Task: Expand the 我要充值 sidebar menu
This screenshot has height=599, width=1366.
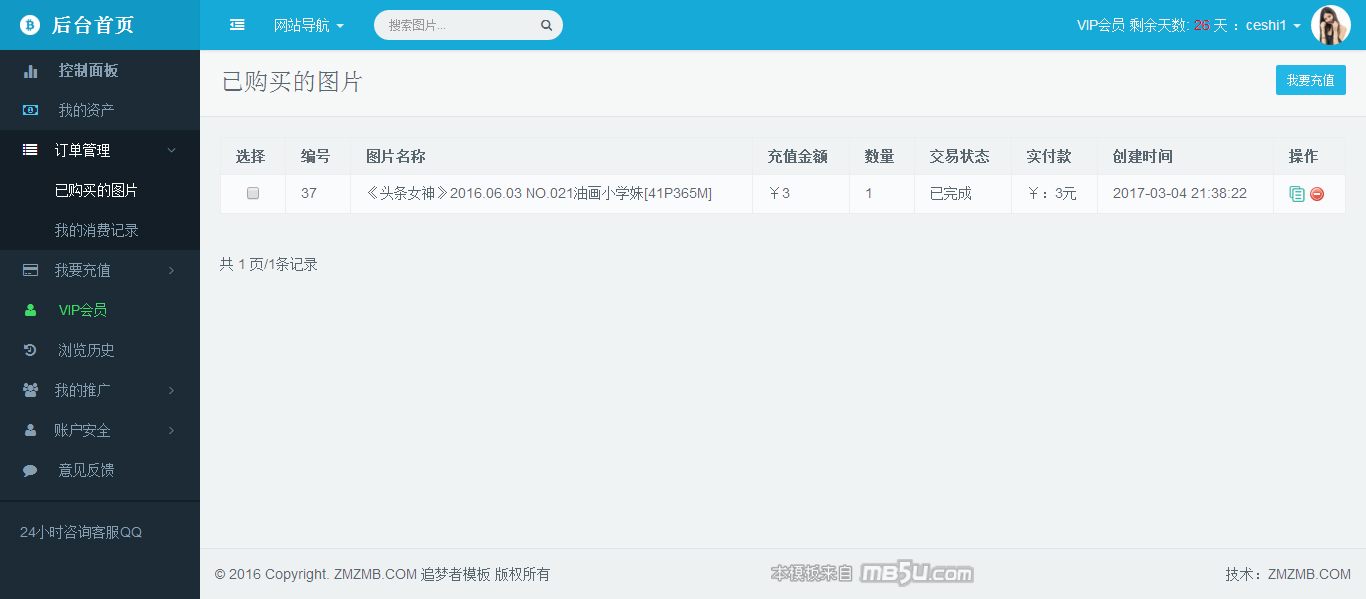Action: click(100, 270)
